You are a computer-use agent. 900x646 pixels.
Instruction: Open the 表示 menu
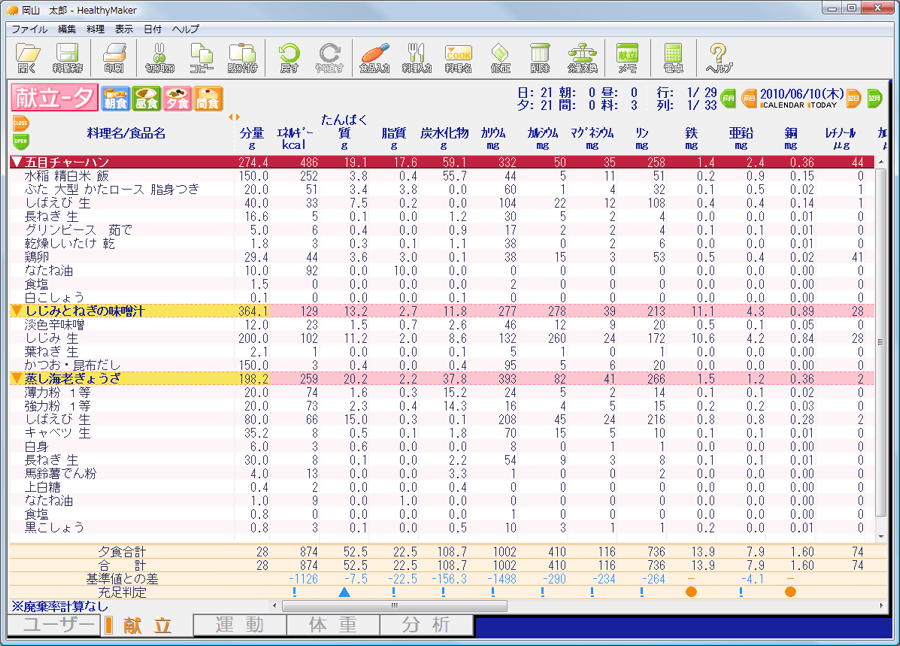(123, 29)
